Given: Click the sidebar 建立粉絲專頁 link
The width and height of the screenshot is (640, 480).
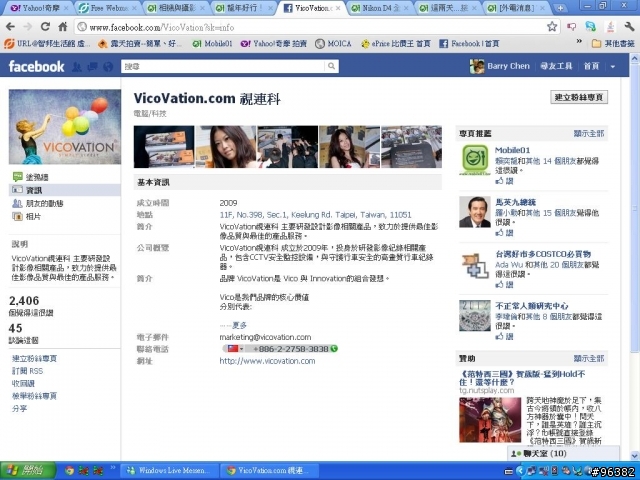Looking at the screenshot, I should (x=34, y=358).
